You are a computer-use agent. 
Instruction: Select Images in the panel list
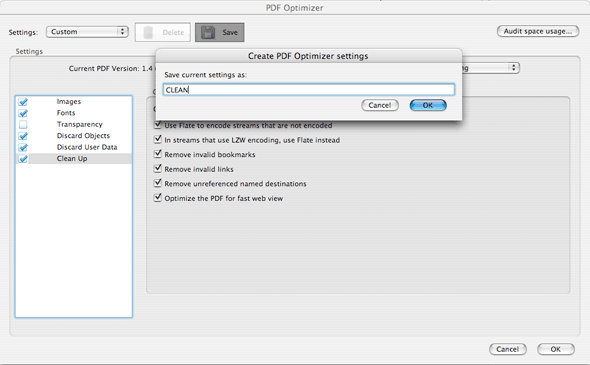click(69, 102)
